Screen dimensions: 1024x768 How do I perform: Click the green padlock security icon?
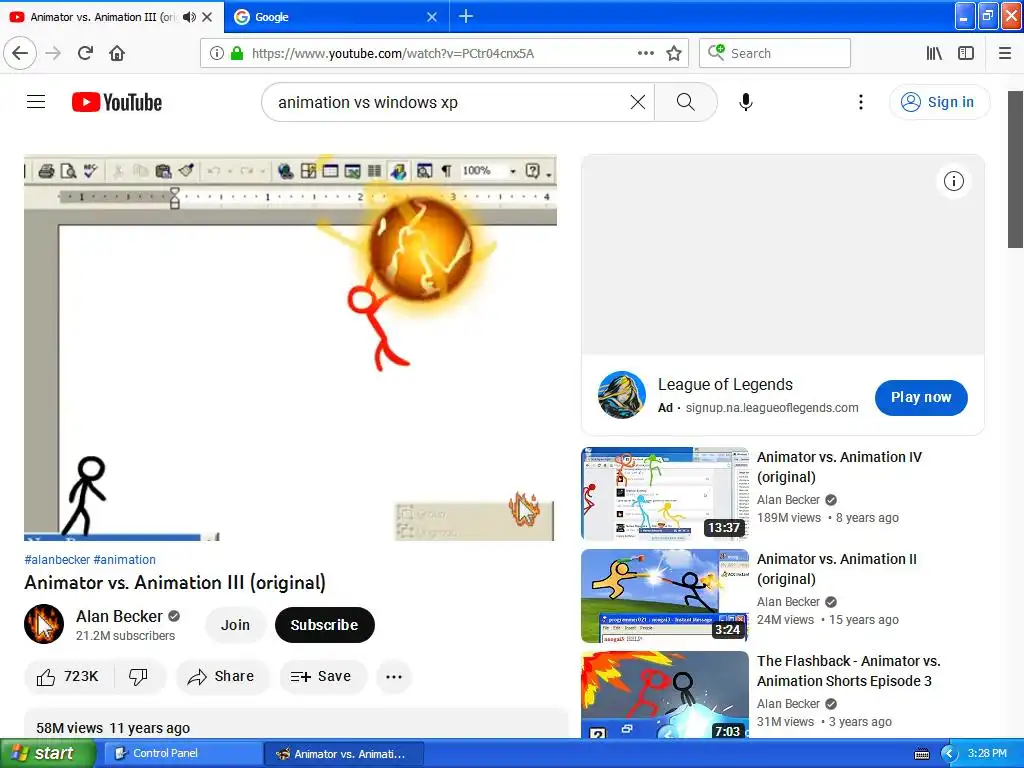(x=237, y=54)
